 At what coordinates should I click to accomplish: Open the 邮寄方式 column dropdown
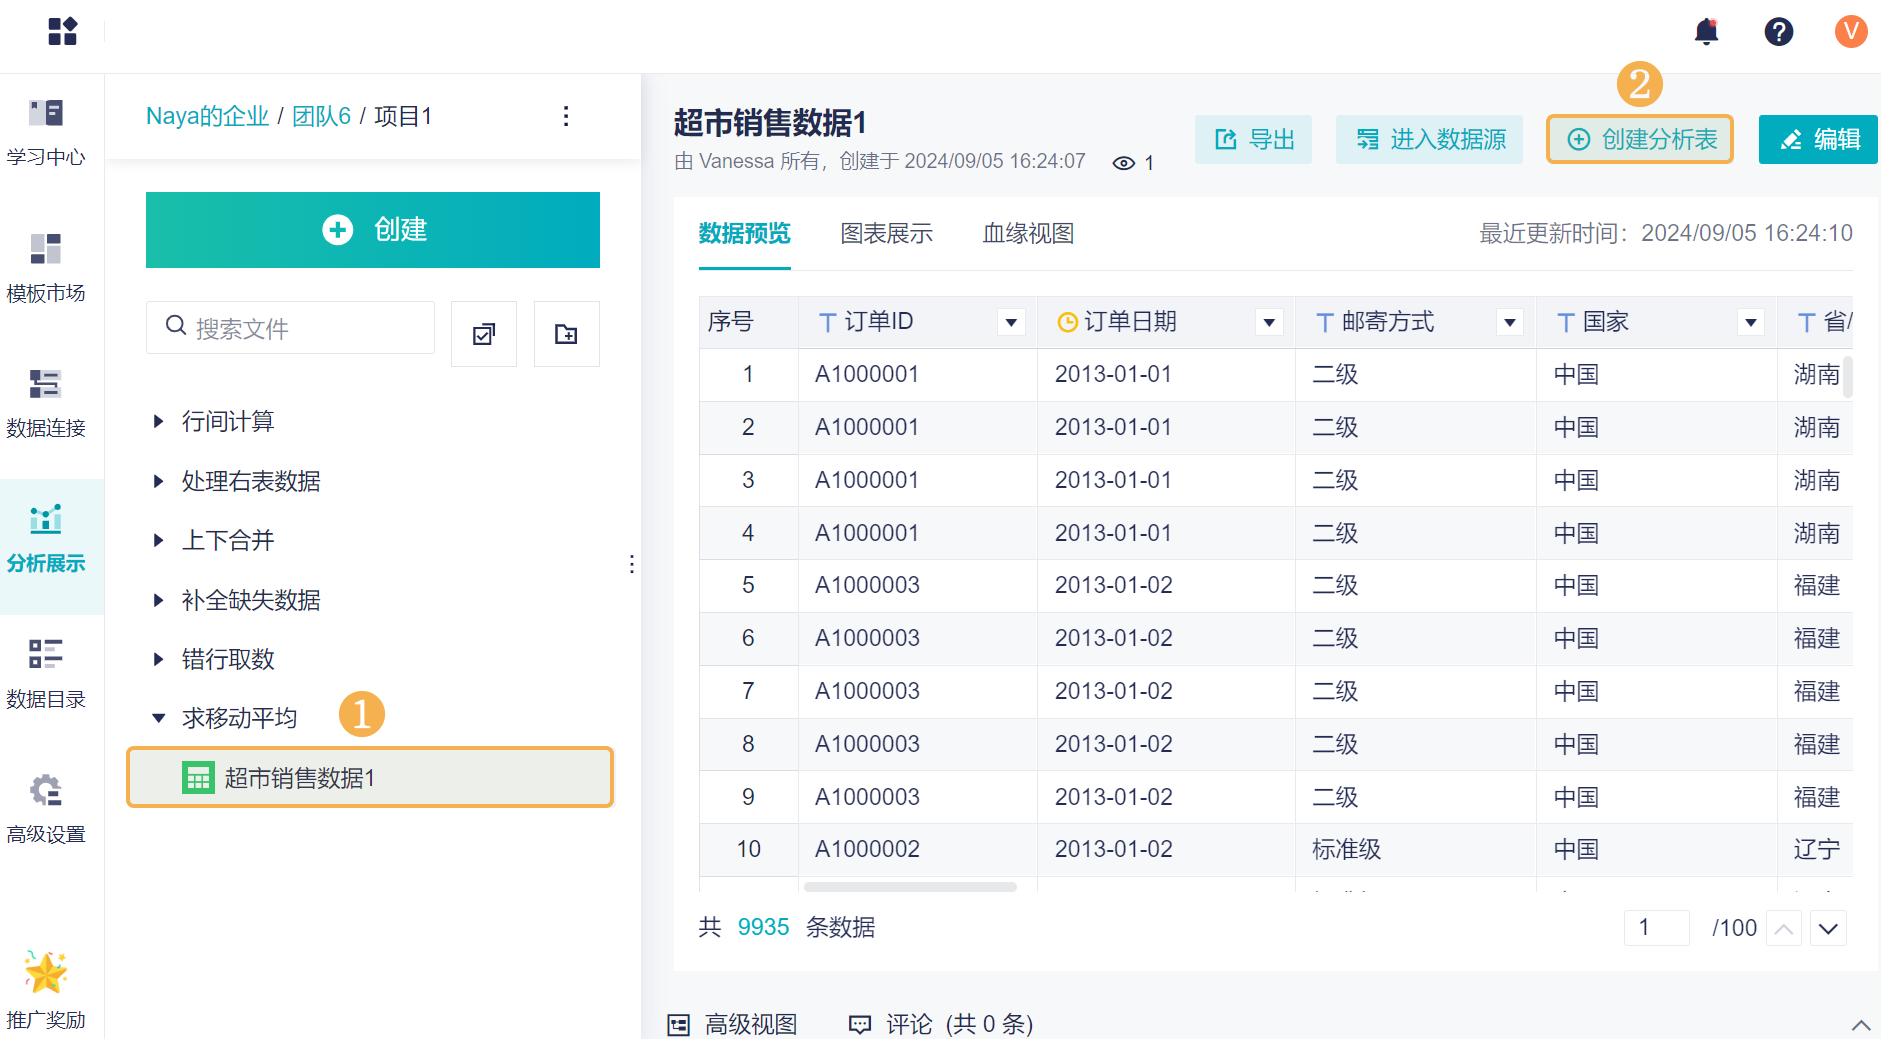(1510, 322)
